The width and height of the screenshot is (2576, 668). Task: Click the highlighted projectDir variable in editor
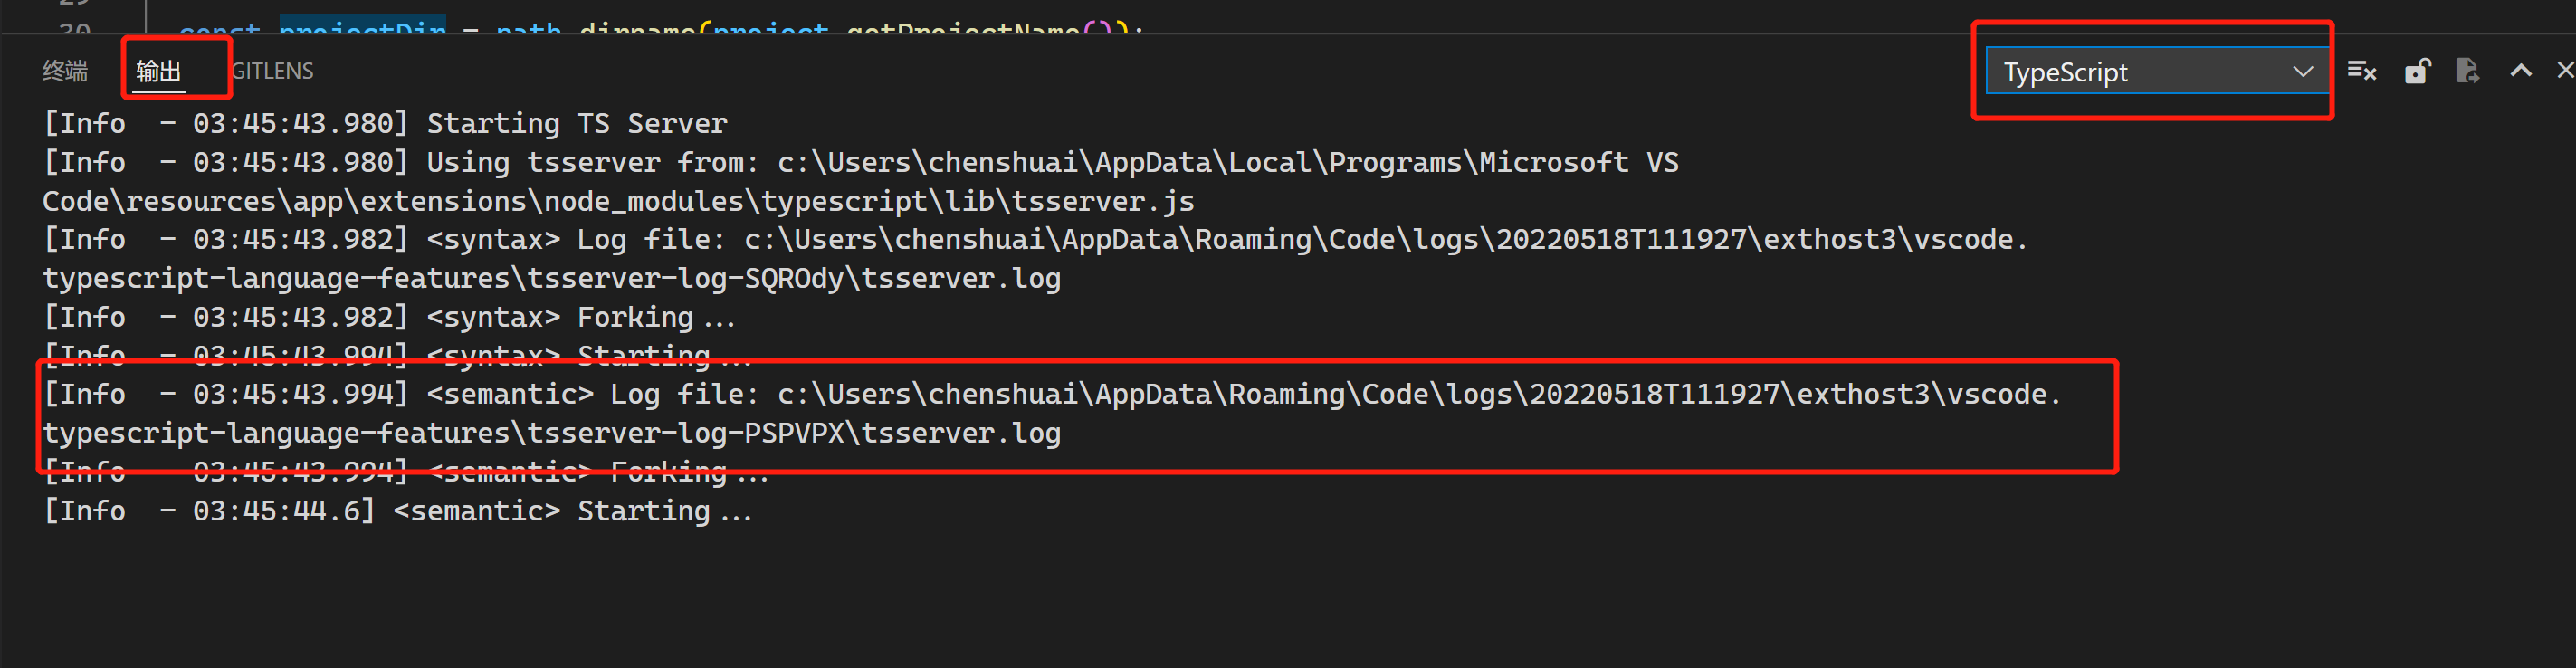tap(362, 26)
